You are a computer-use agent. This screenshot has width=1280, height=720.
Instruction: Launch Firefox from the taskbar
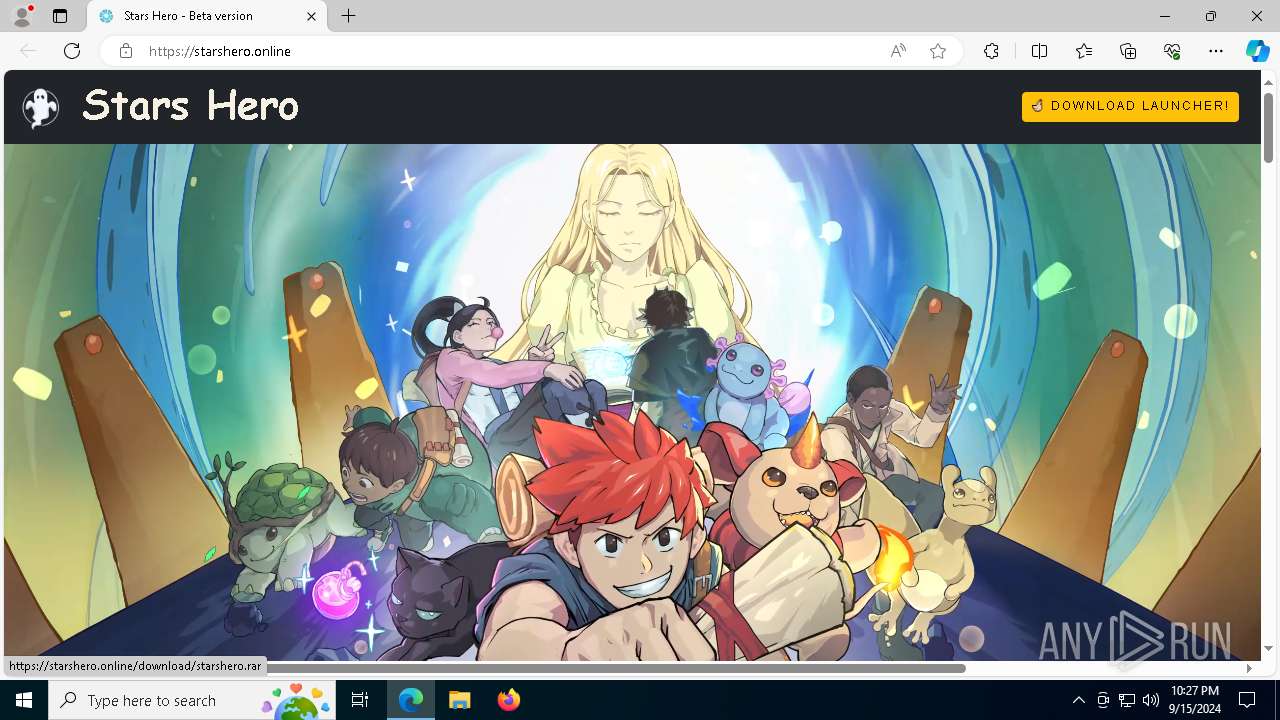tap(508, 700)
